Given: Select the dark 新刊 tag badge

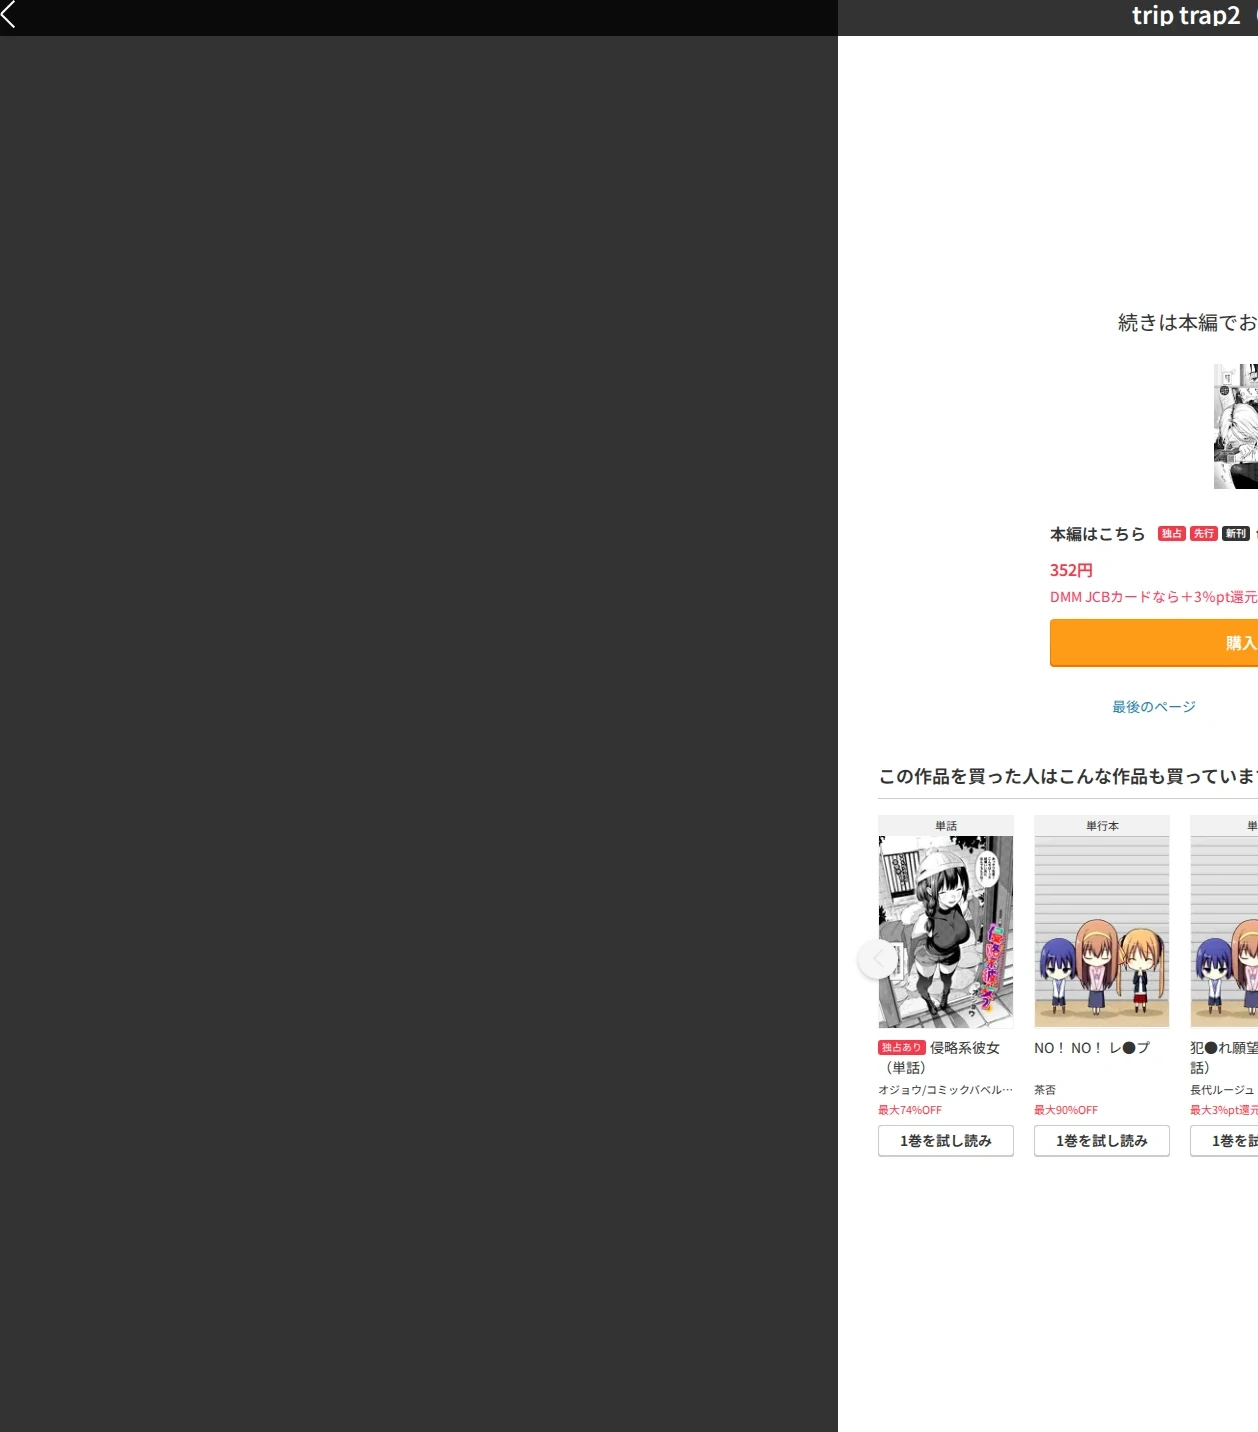Looking at the screenshot, I should (x=1236, y=534).
